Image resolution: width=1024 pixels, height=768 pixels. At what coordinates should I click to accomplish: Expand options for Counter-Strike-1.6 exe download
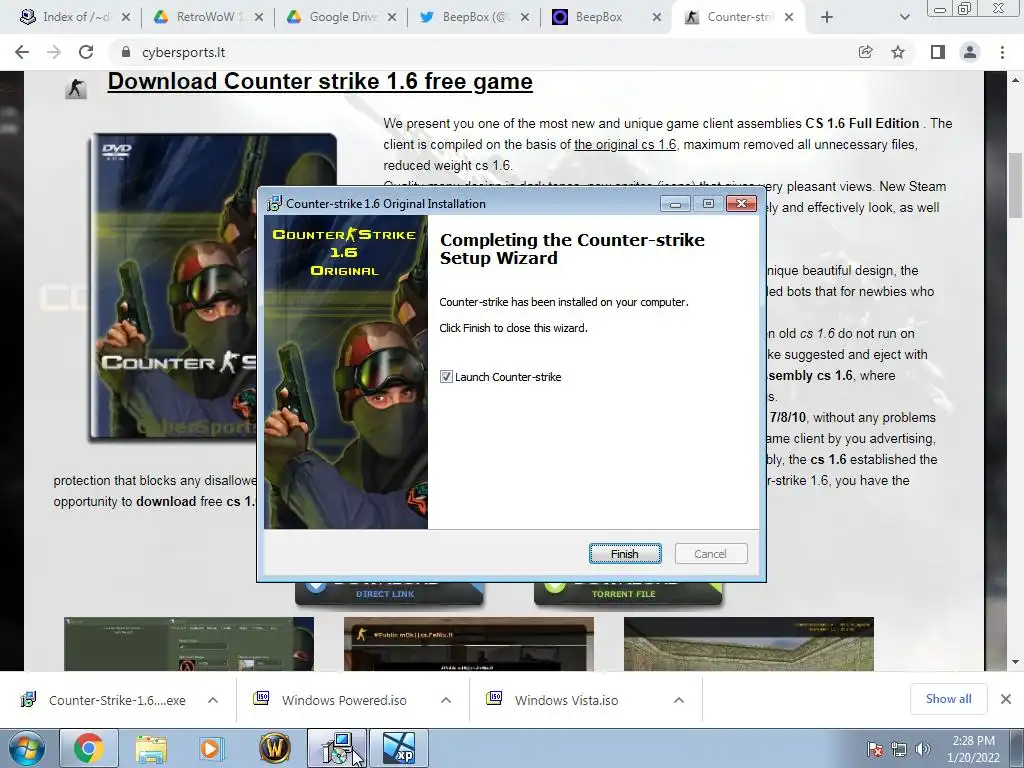(x=213, y=700)
